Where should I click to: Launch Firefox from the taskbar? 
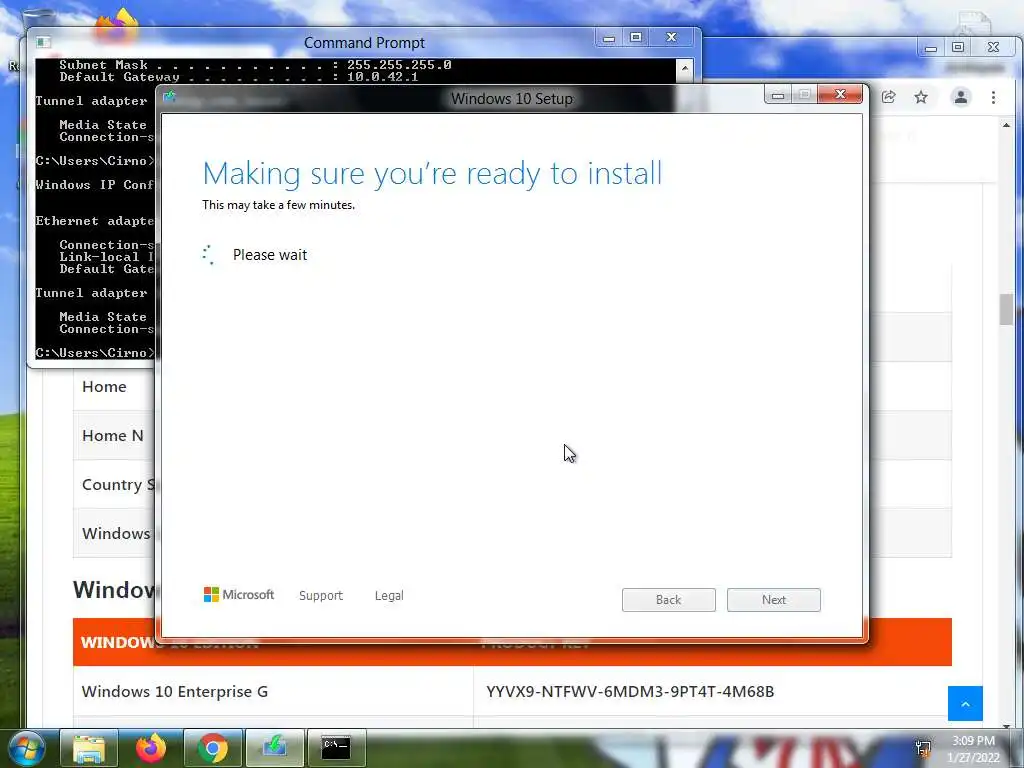click(x=151, y=748)
